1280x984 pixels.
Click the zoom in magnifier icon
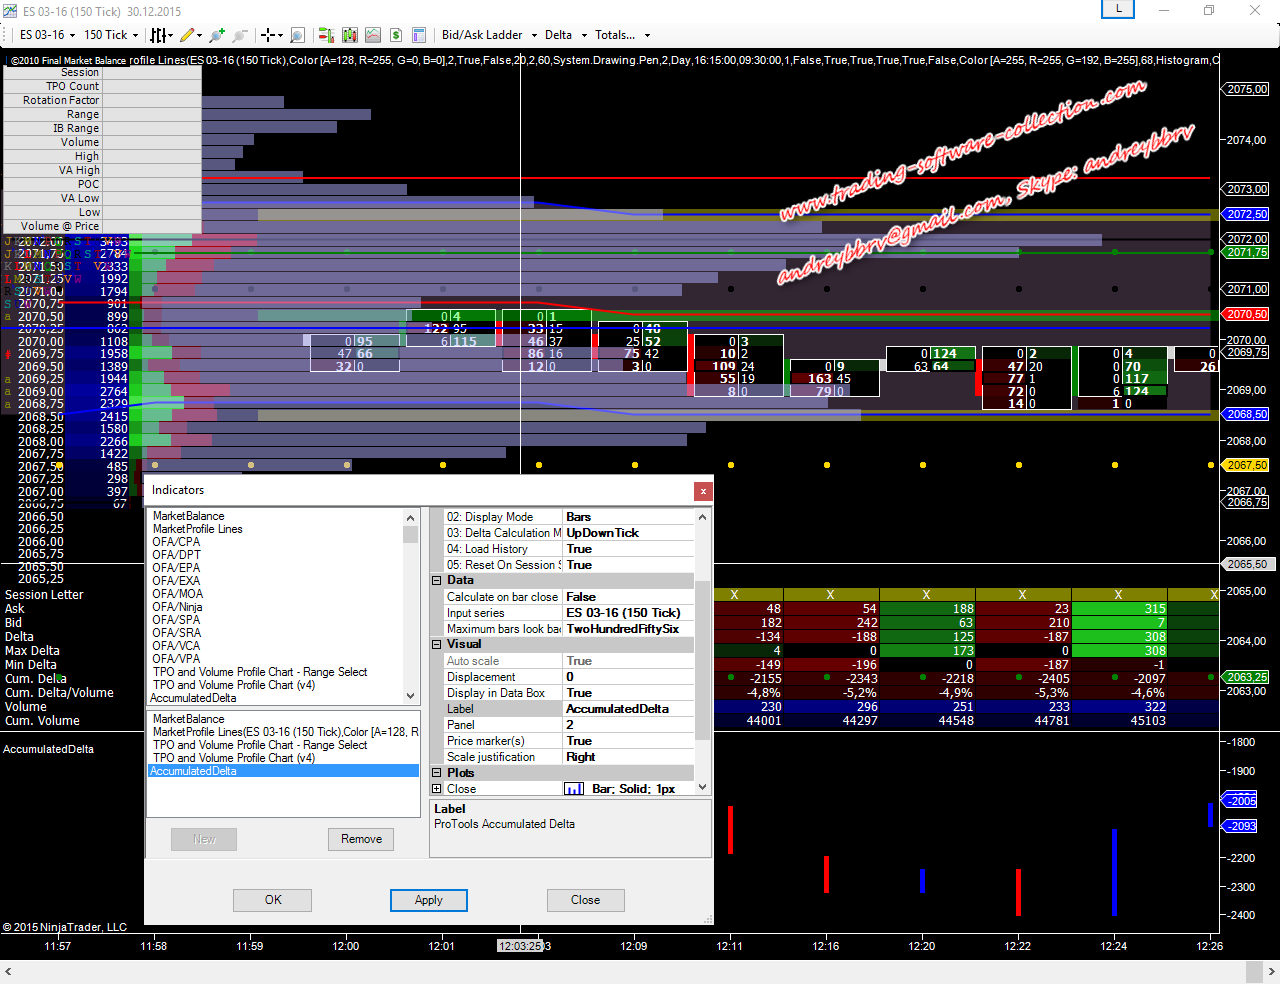coord(216,35)
